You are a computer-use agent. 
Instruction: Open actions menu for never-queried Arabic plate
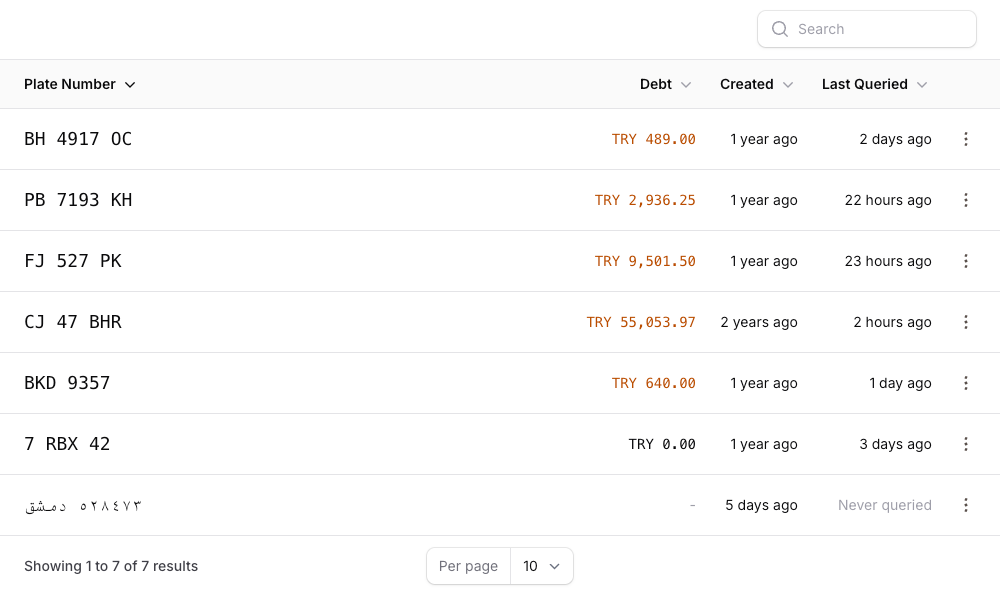965,505
